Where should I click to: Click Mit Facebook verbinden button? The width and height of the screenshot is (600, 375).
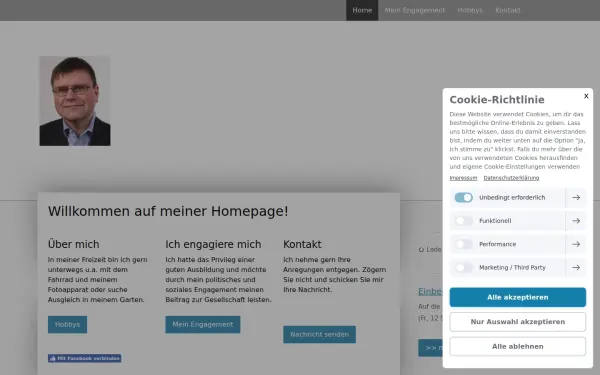coord(85,358)
